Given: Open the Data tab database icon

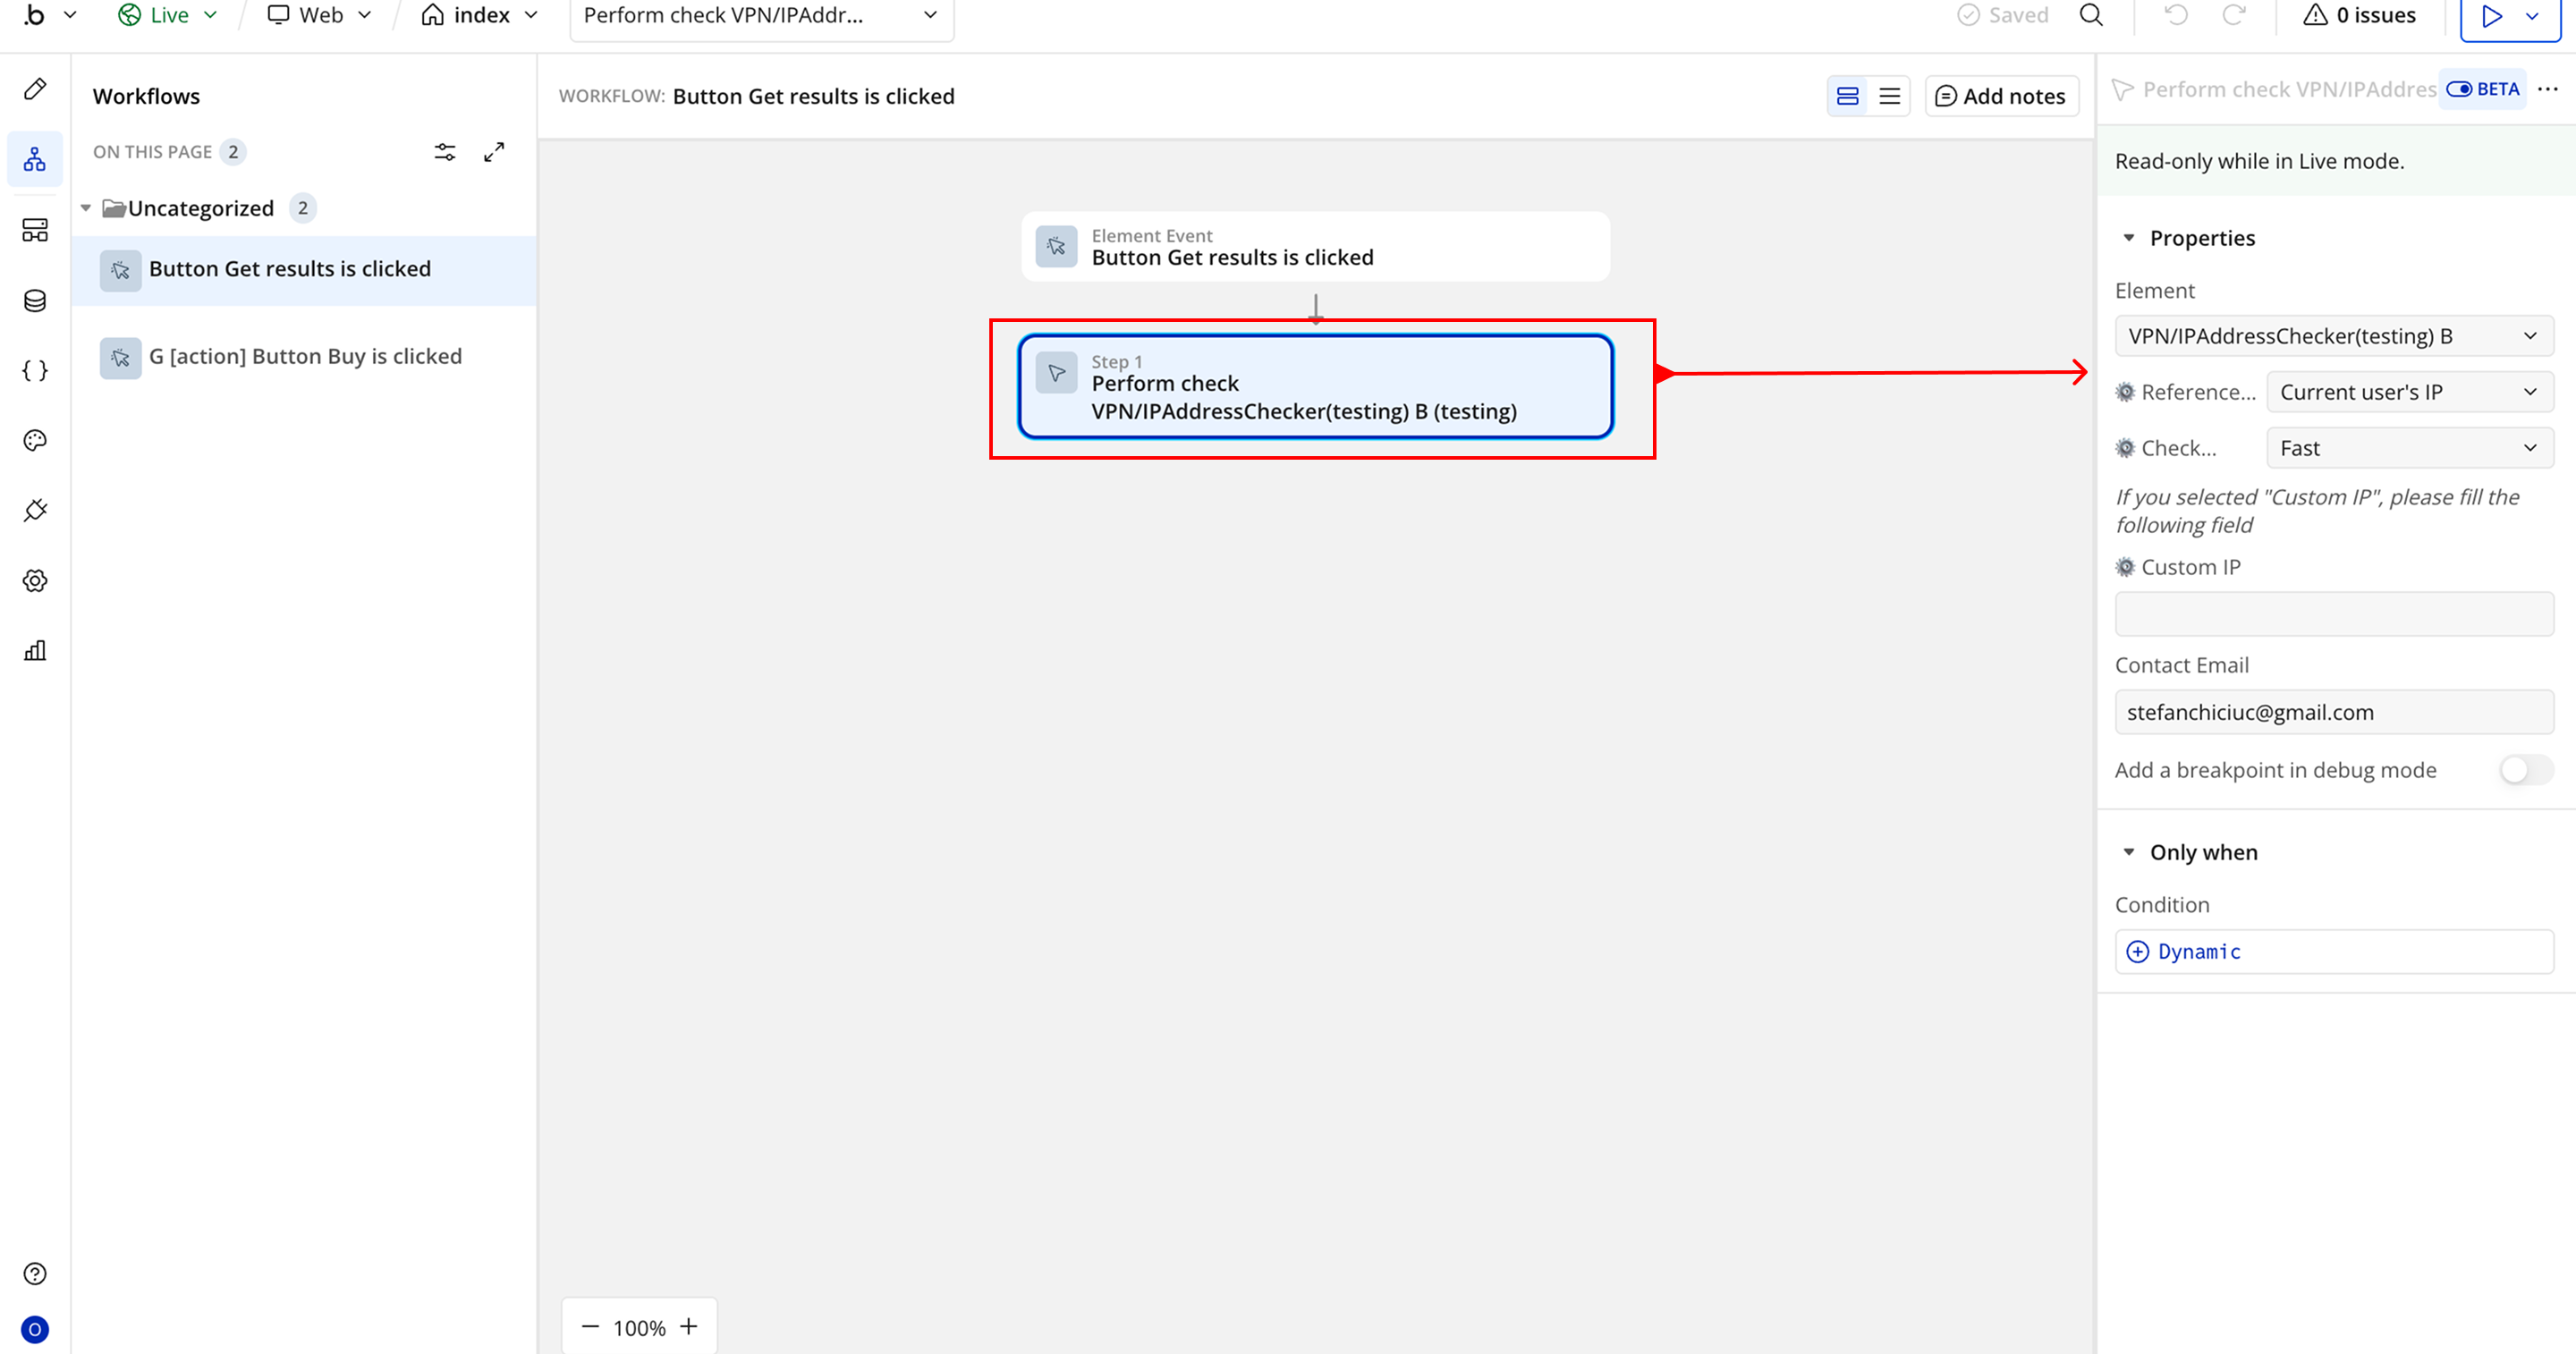Looking at the screenshot, I should click(35, 301).
